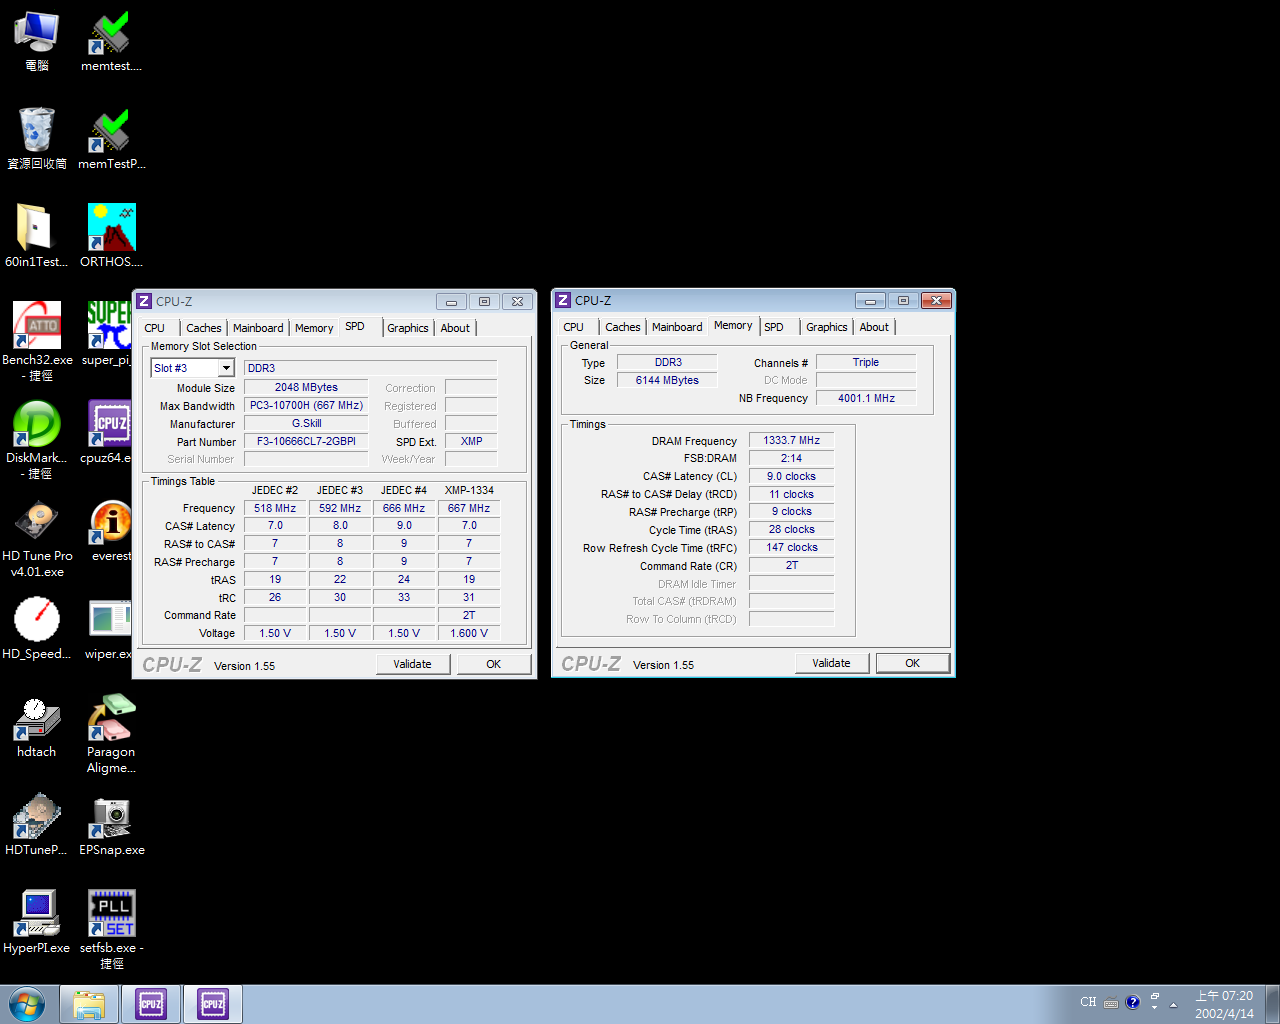Click the 2048 MBytes module size value
This screenshot has width=1280, height=1024.
tap(306, 387)
